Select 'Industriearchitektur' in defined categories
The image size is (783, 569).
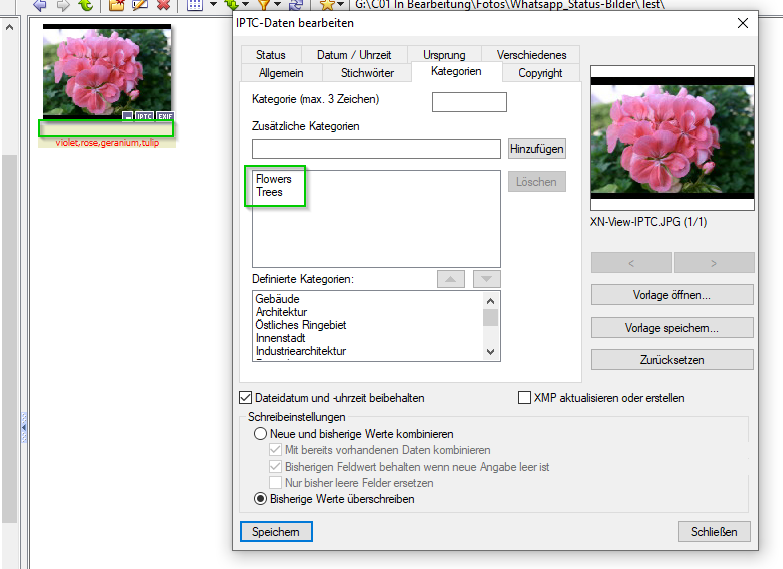coord(301,351)
